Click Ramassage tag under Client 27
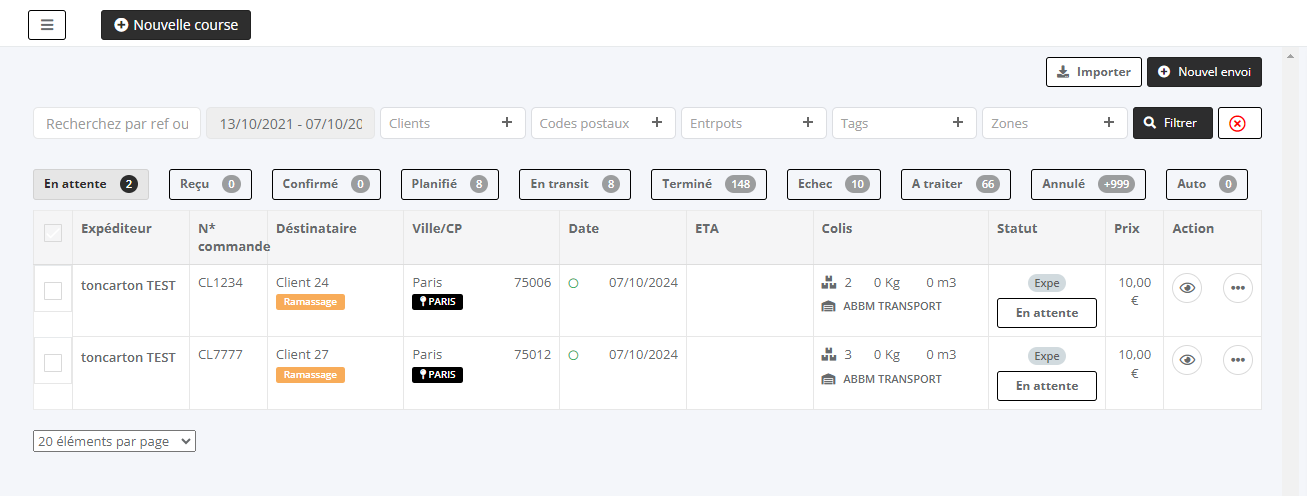The width and height of the screenshot is (1307, 496). point(310,375)
